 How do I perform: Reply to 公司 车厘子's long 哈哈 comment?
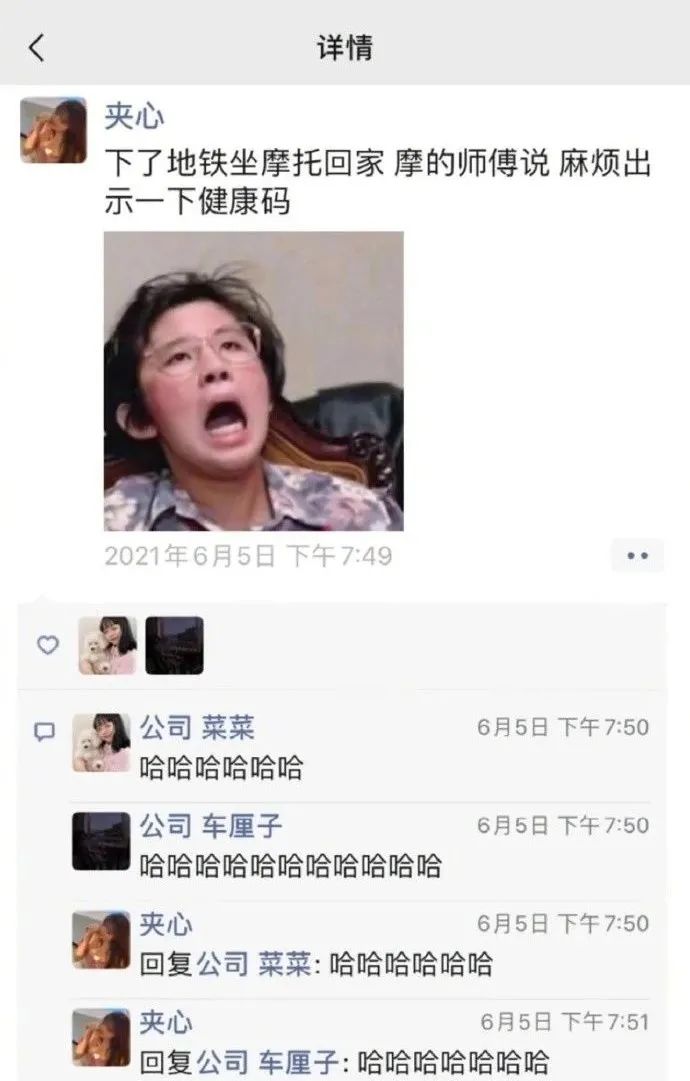pyautogui.click(x=290, y=866)
